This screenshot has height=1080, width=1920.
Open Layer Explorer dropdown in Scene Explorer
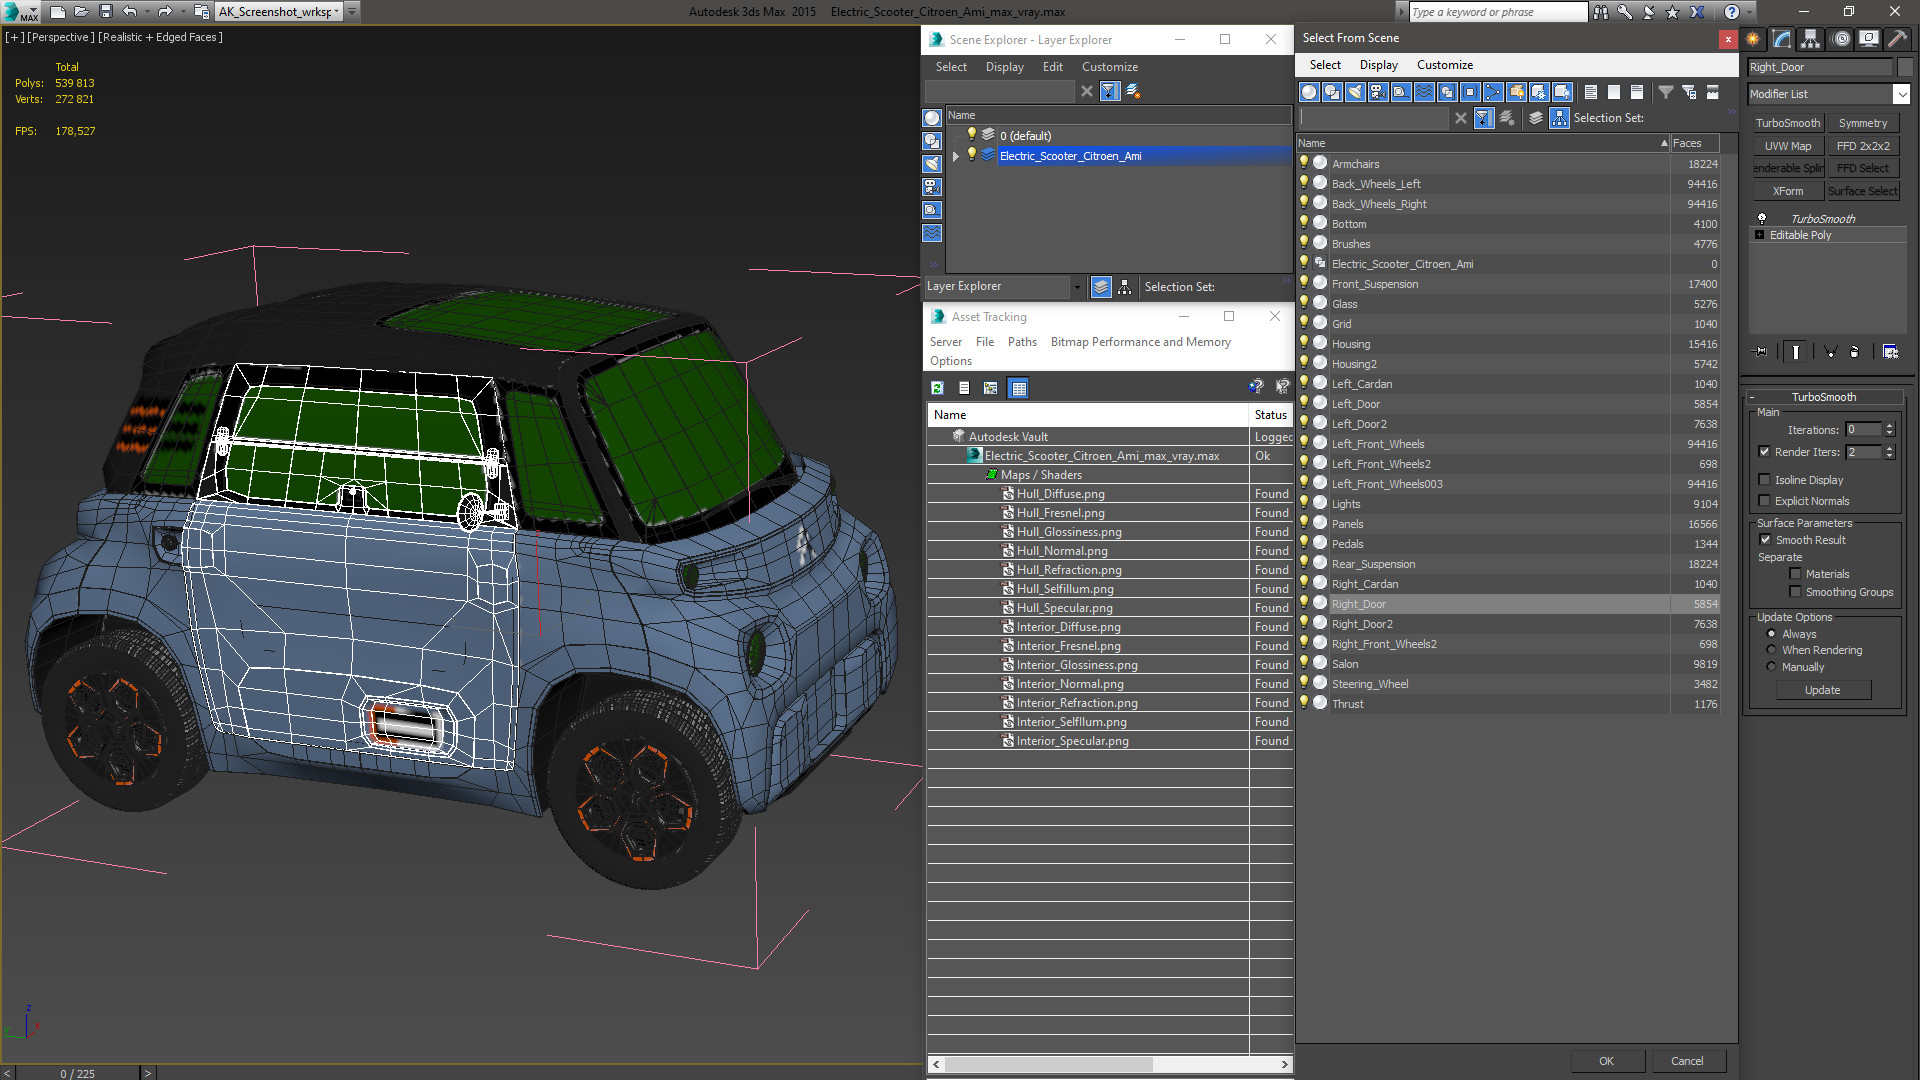[1076, 287]
